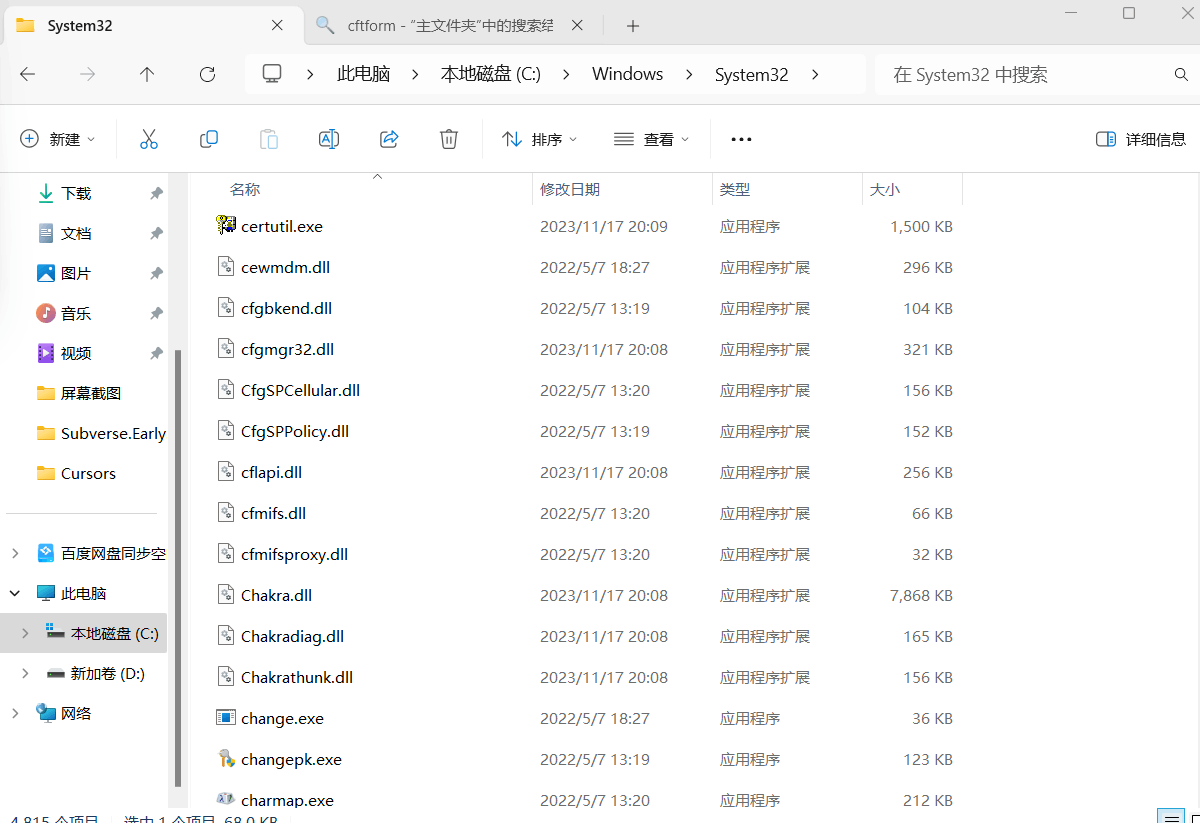Toggle the details pane (详细信息)
This screenshot has width=1200, height=823.
(1141, 139)
